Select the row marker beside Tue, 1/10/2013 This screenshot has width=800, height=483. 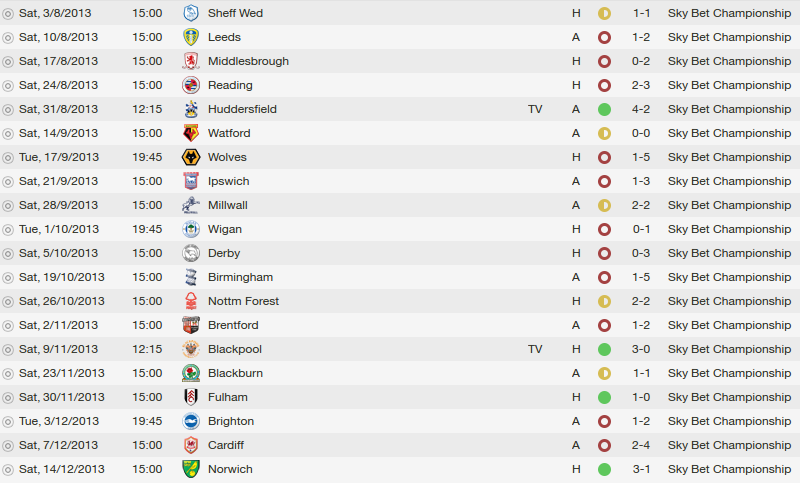pos(8,230)
